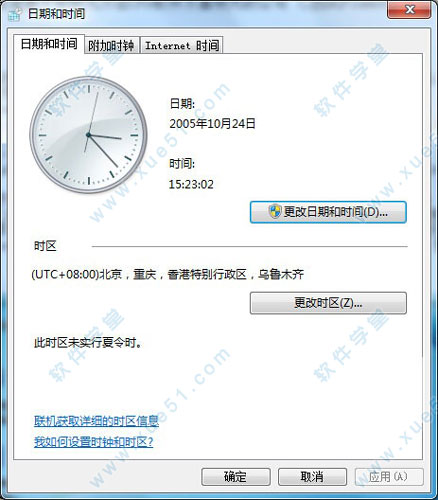Click the date and time title bar icon
The width and height of the screenshot is (438, 500).
(x=15, y=15)
